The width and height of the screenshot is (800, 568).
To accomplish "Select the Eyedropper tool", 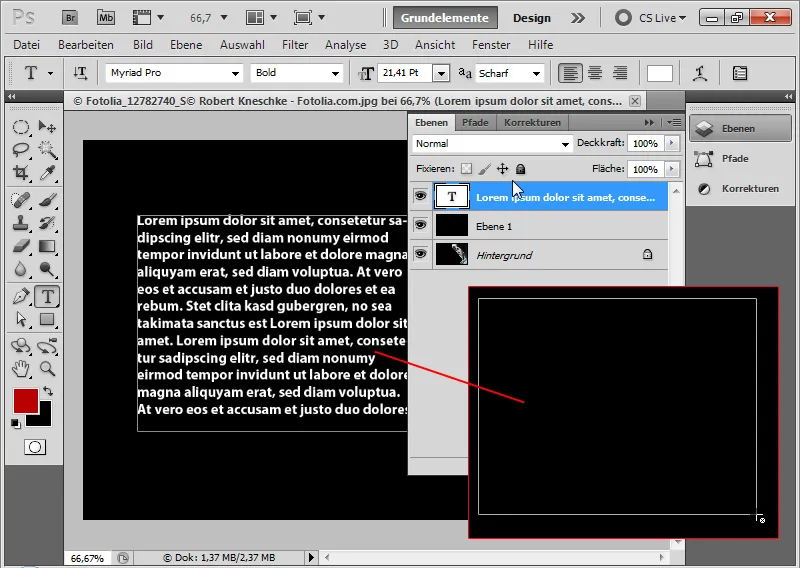I will point(47,172).
